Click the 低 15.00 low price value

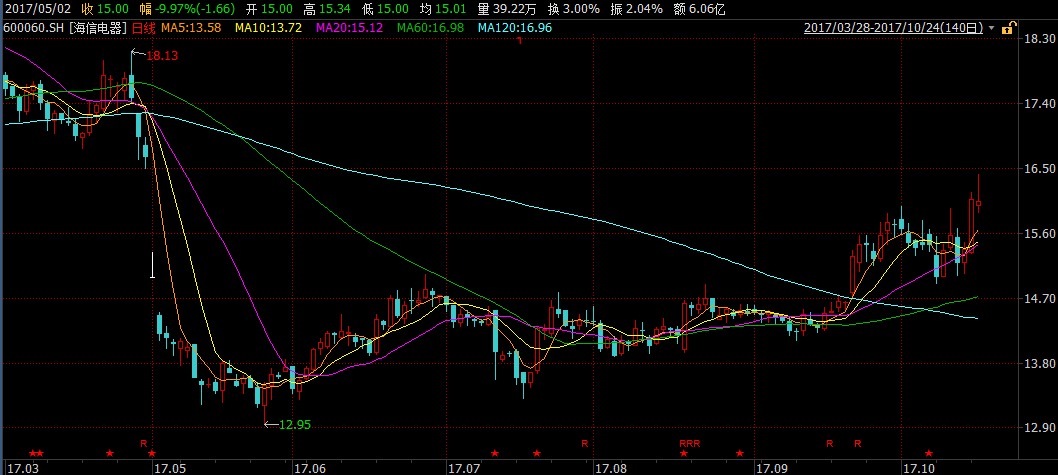(385, 9)
